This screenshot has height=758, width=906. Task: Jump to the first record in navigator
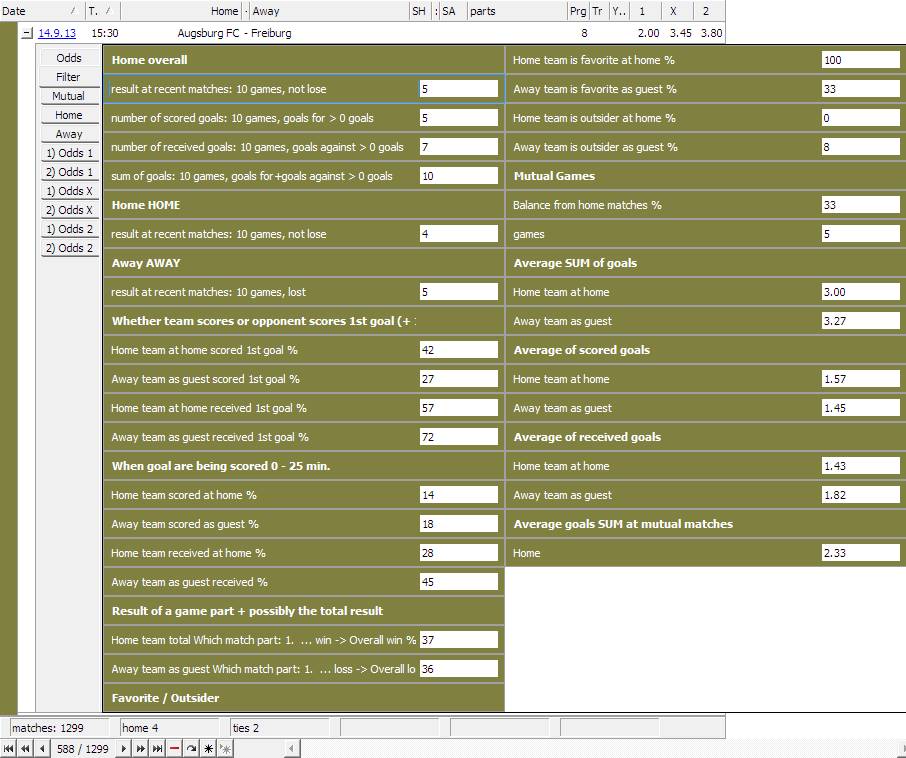click(9, 749)
